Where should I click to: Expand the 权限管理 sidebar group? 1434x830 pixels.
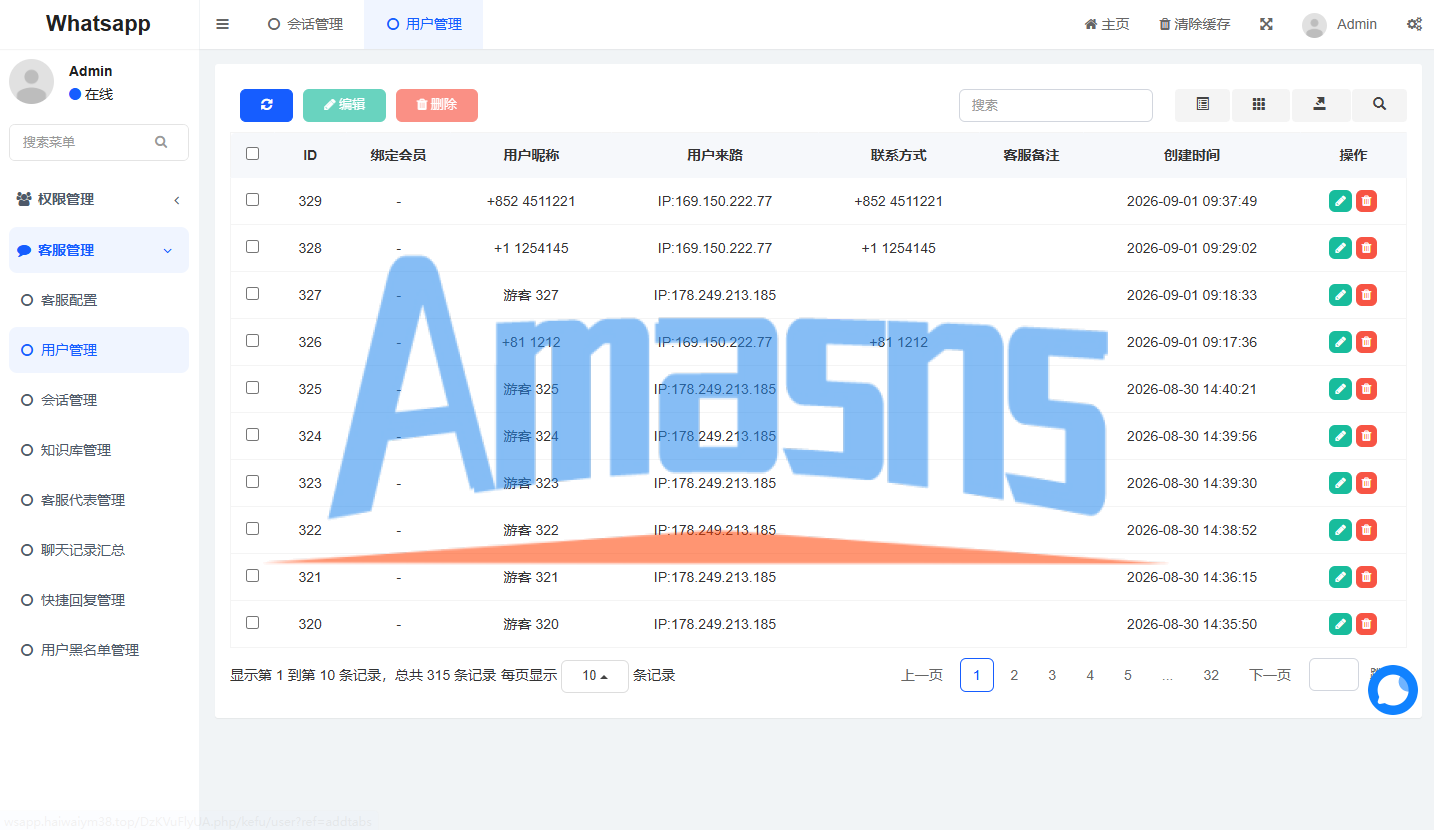(99, 199)
